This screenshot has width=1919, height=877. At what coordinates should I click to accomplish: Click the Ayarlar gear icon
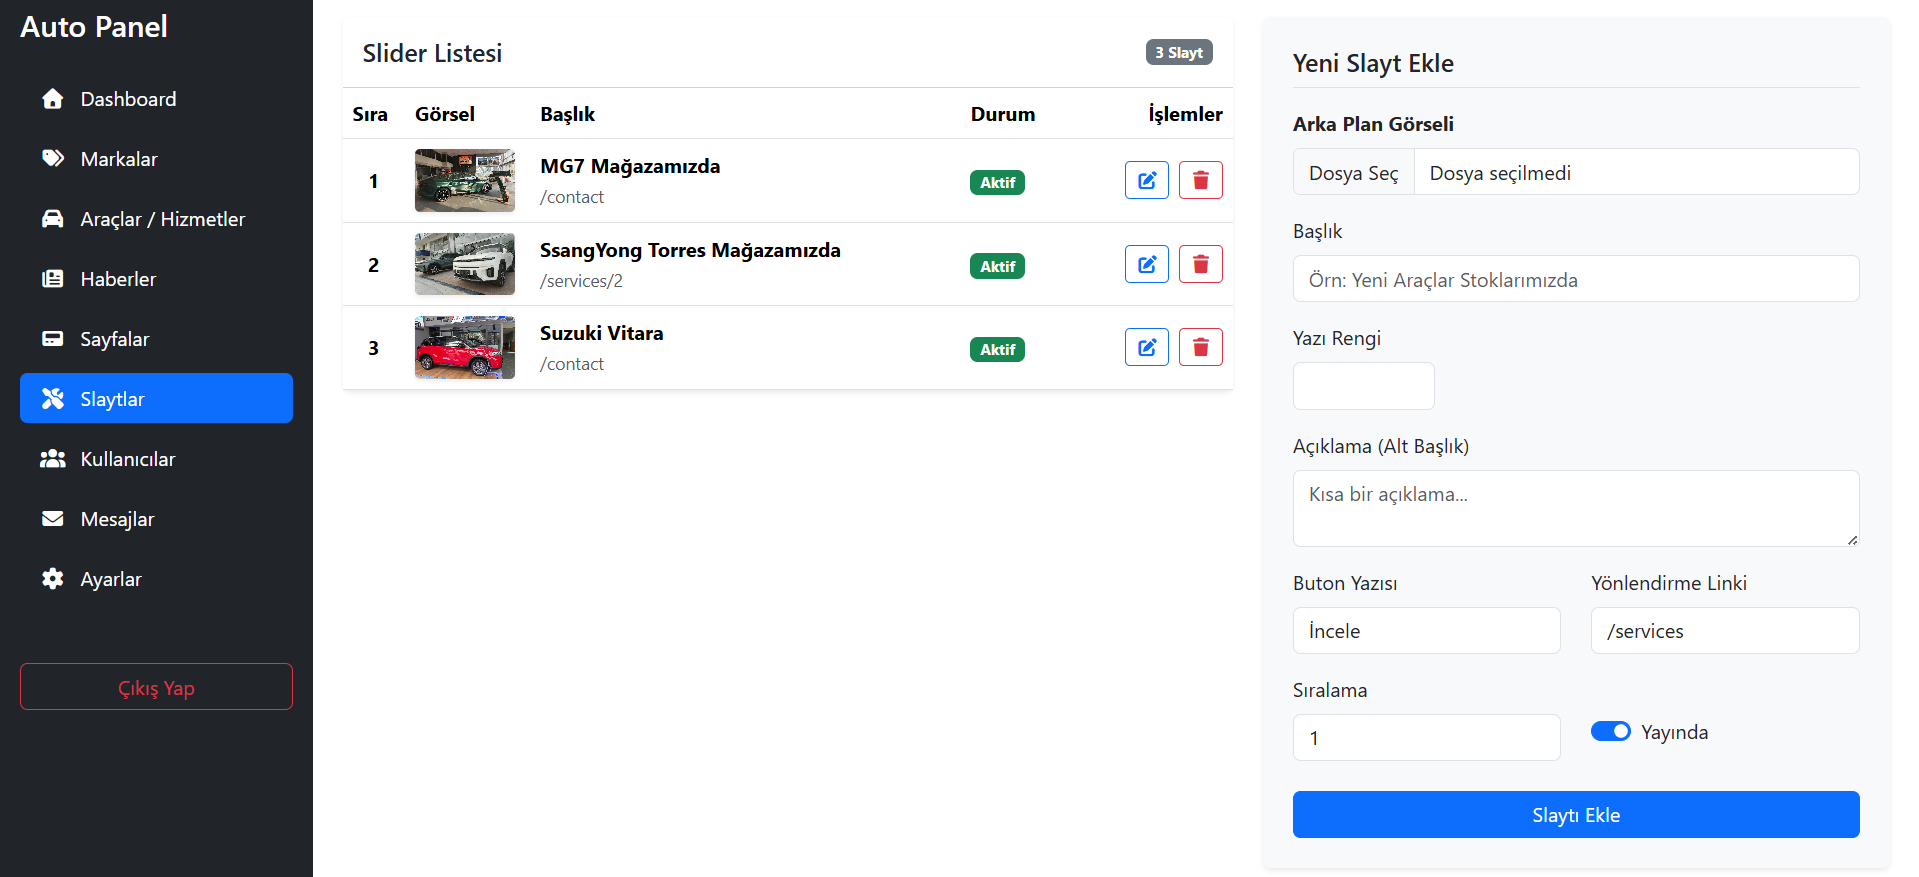(x=53, y=579)
